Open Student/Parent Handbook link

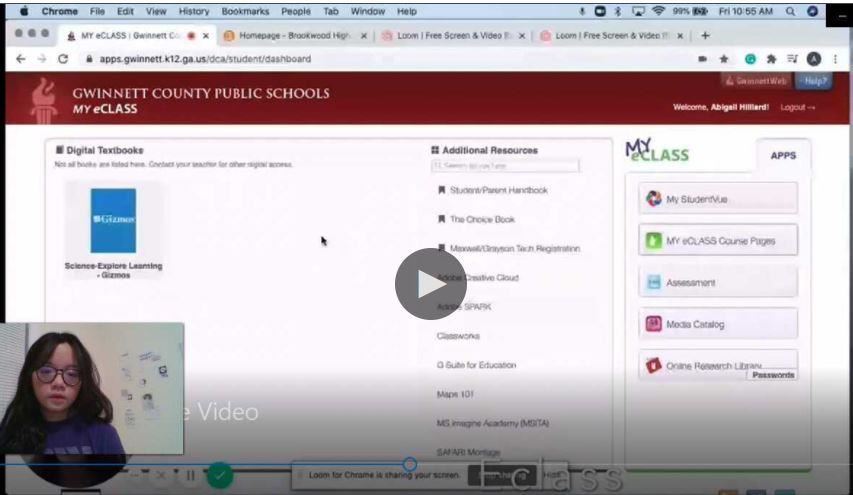click(498, 190)
